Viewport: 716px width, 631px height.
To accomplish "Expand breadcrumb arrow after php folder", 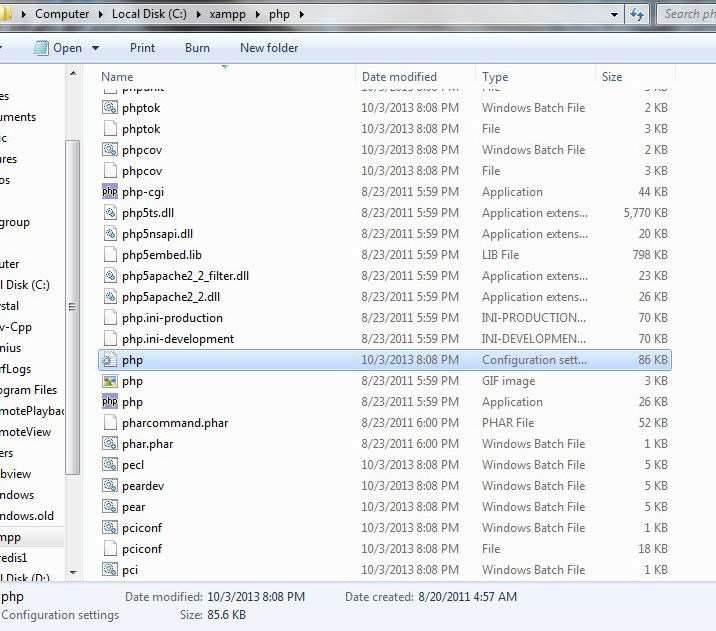I will click(x=301, y=15).
